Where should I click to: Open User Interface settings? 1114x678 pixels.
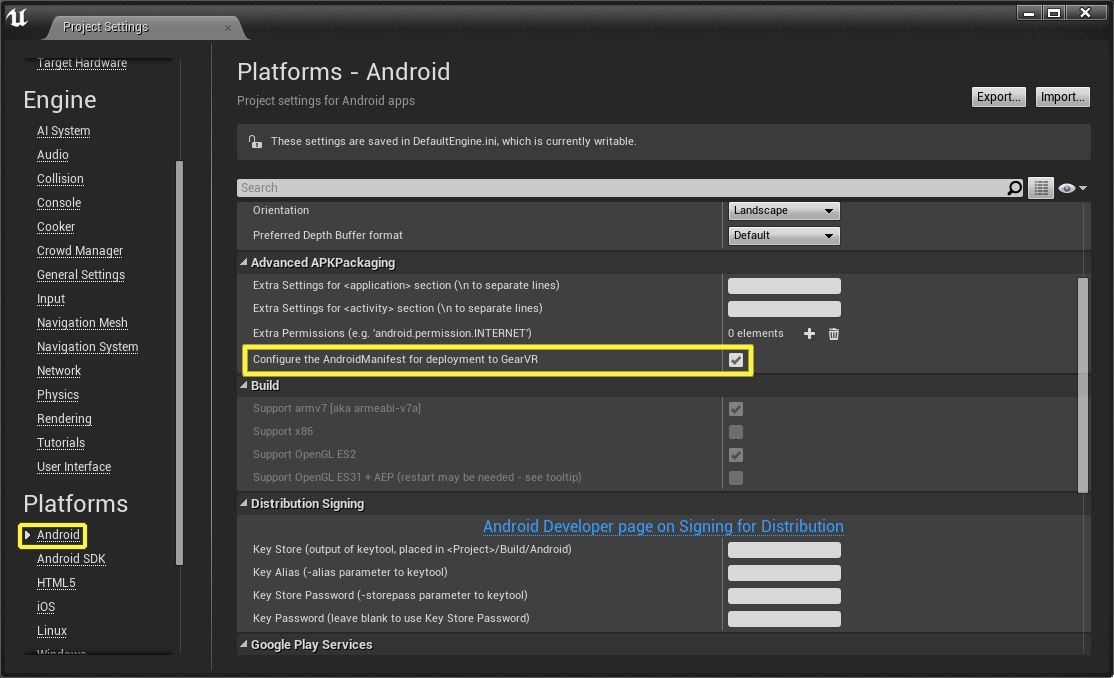(x=74, y=467)
